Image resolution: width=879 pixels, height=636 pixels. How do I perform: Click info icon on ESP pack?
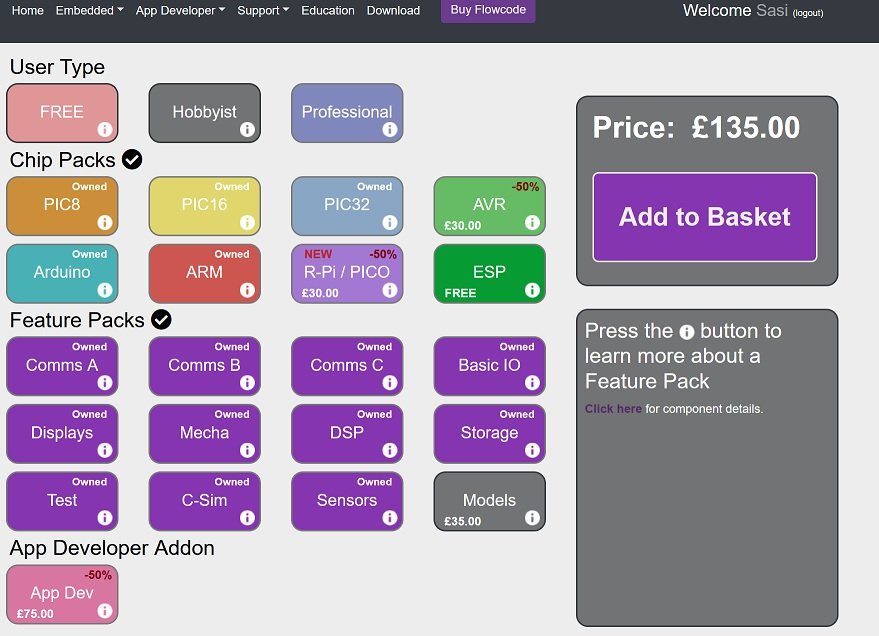click(x=532, y=291)
